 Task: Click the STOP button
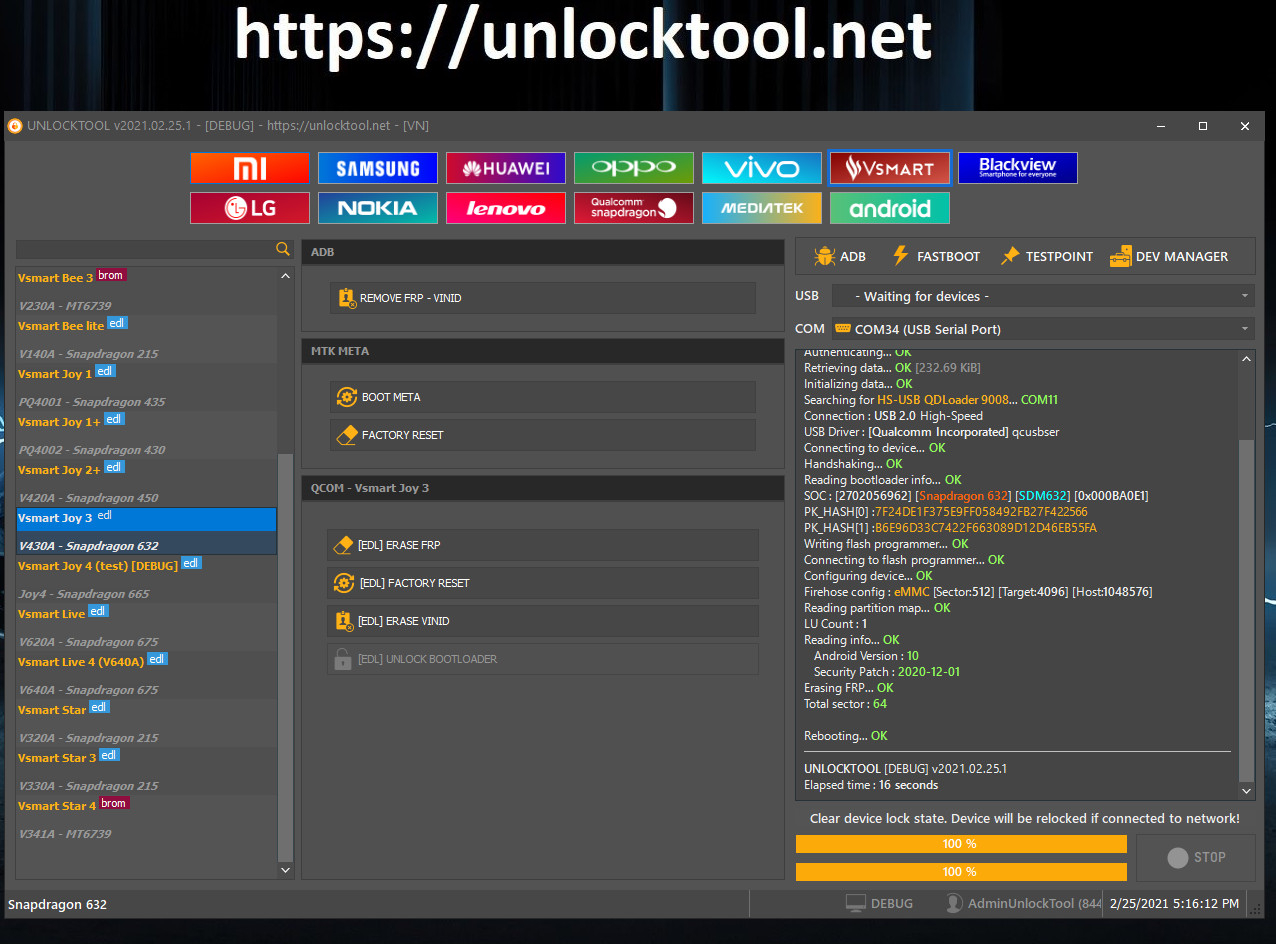pos(1195,857)
